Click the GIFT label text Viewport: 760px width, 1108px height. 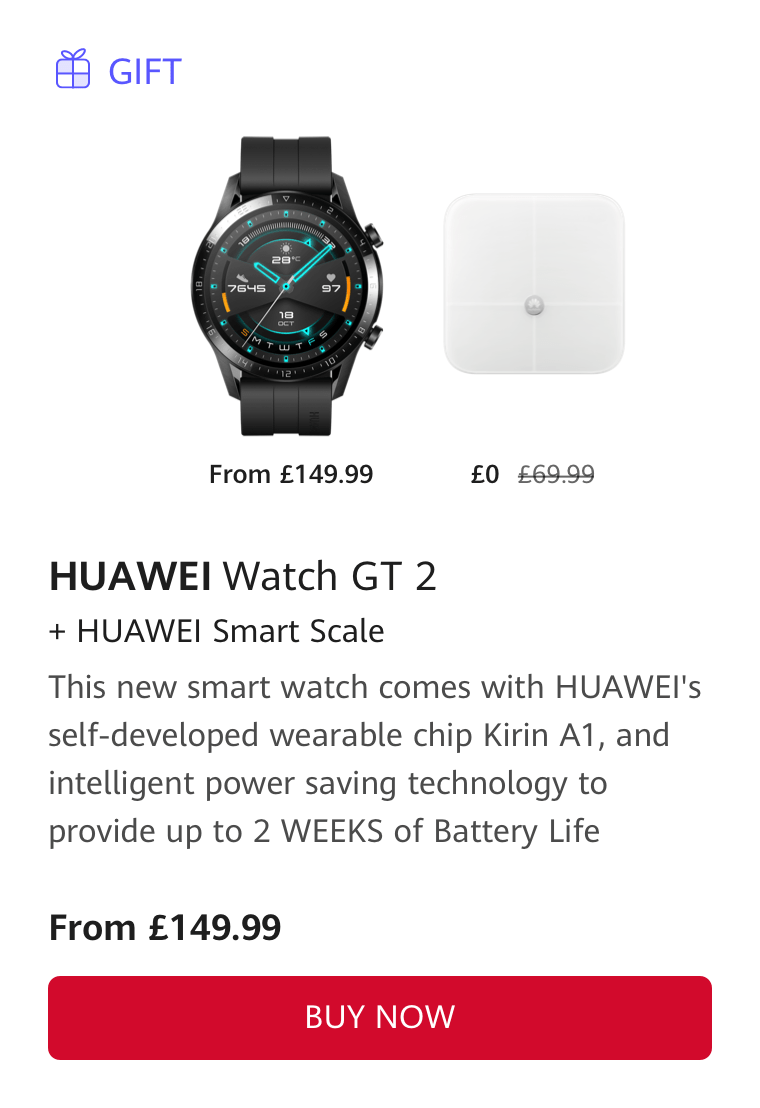click(145, 71)
